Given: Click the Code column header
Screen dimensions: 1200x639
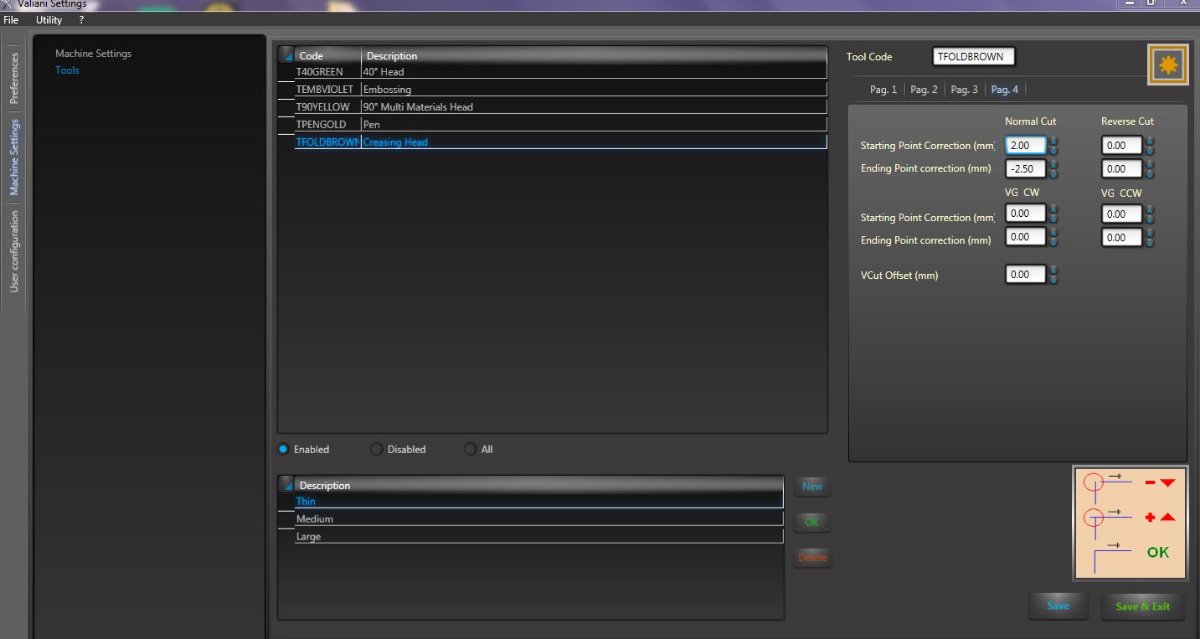Looking at the screenshot, I should (328, 55).
